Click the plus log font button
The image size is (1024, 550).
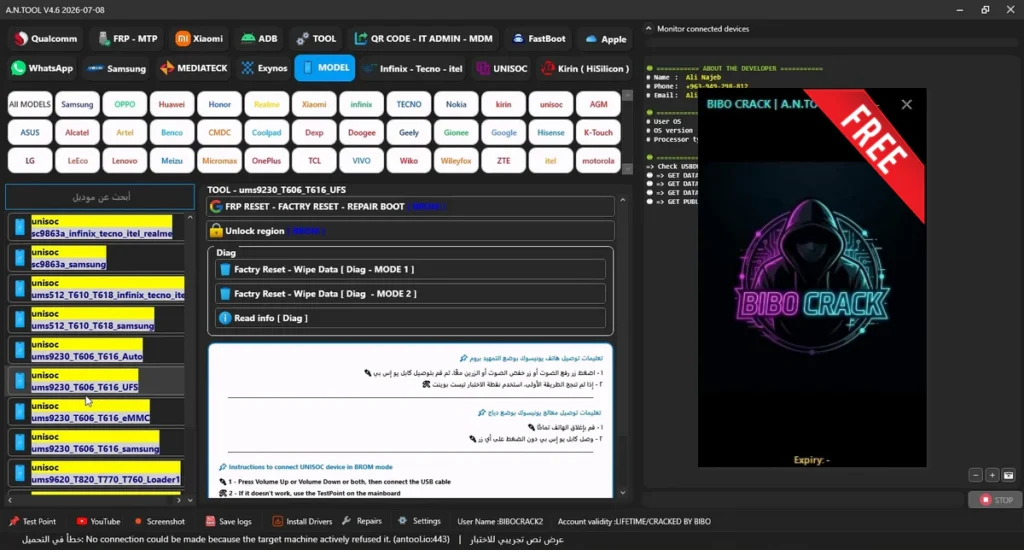992,476
